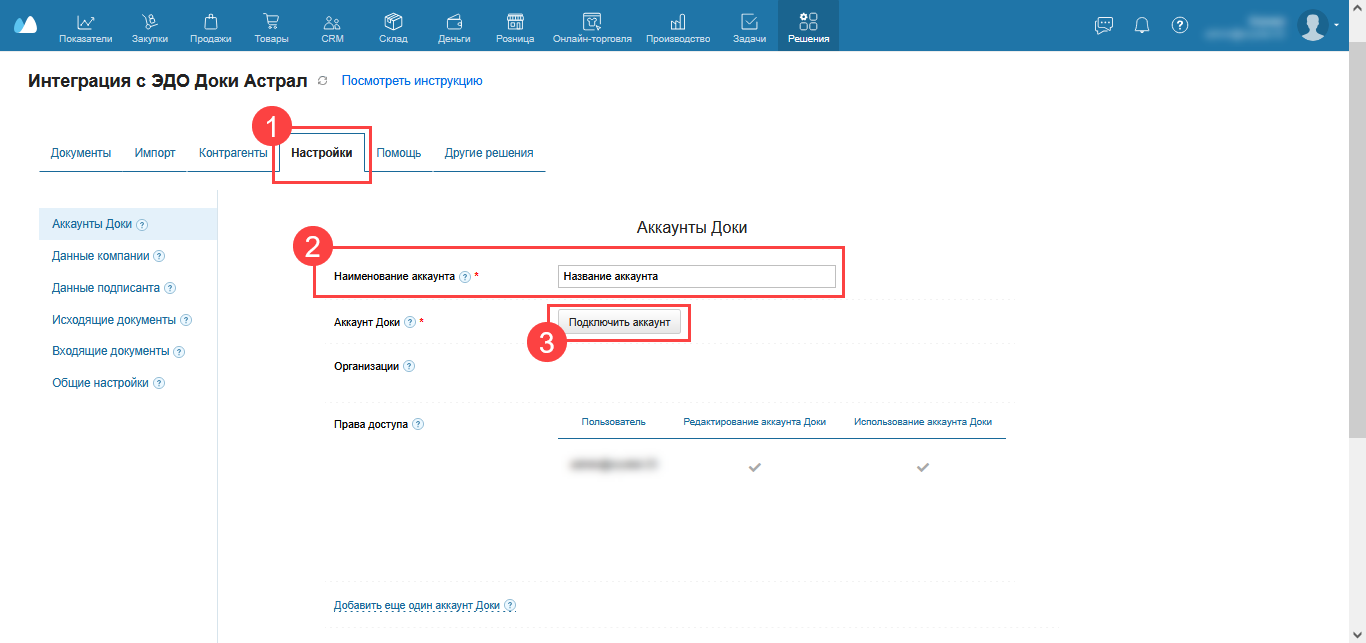The height and width of the screenshot is (643, 1366).
Task: Click the notifications bell icon
Action: (1142, 26)
